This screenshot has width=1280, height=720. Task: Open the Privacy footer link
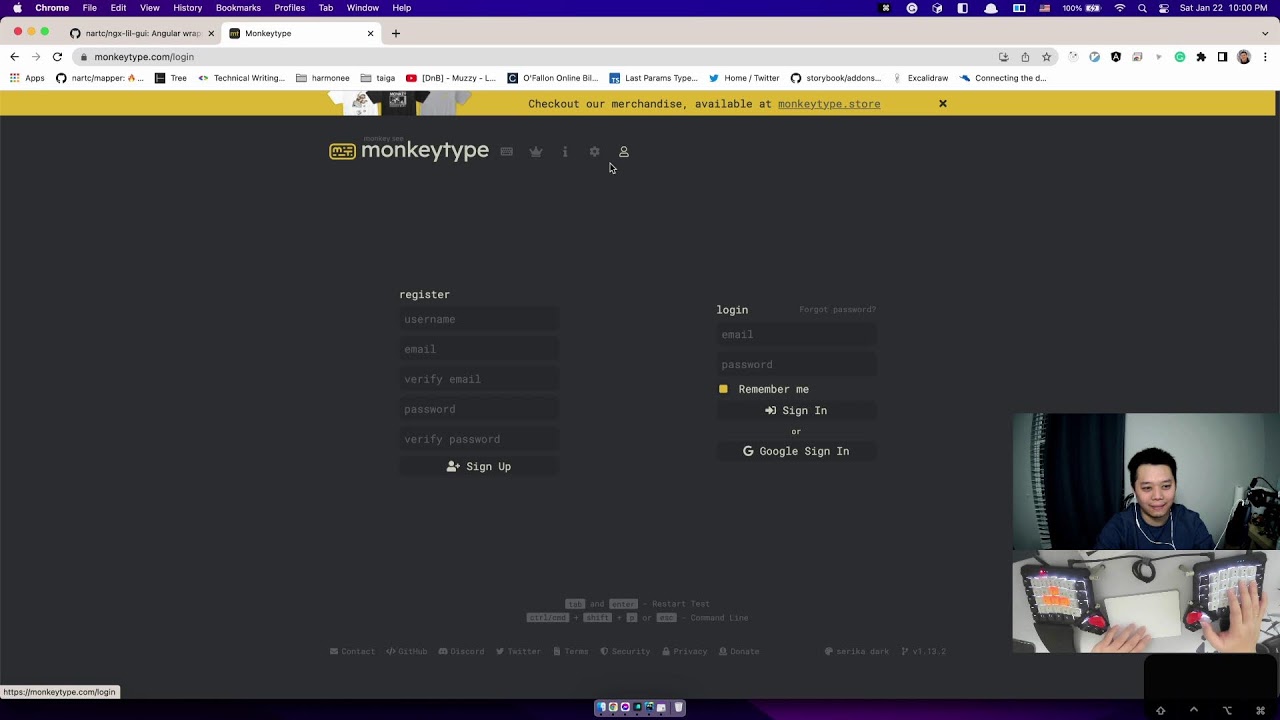pyautogui.click(x=684, y=651)
